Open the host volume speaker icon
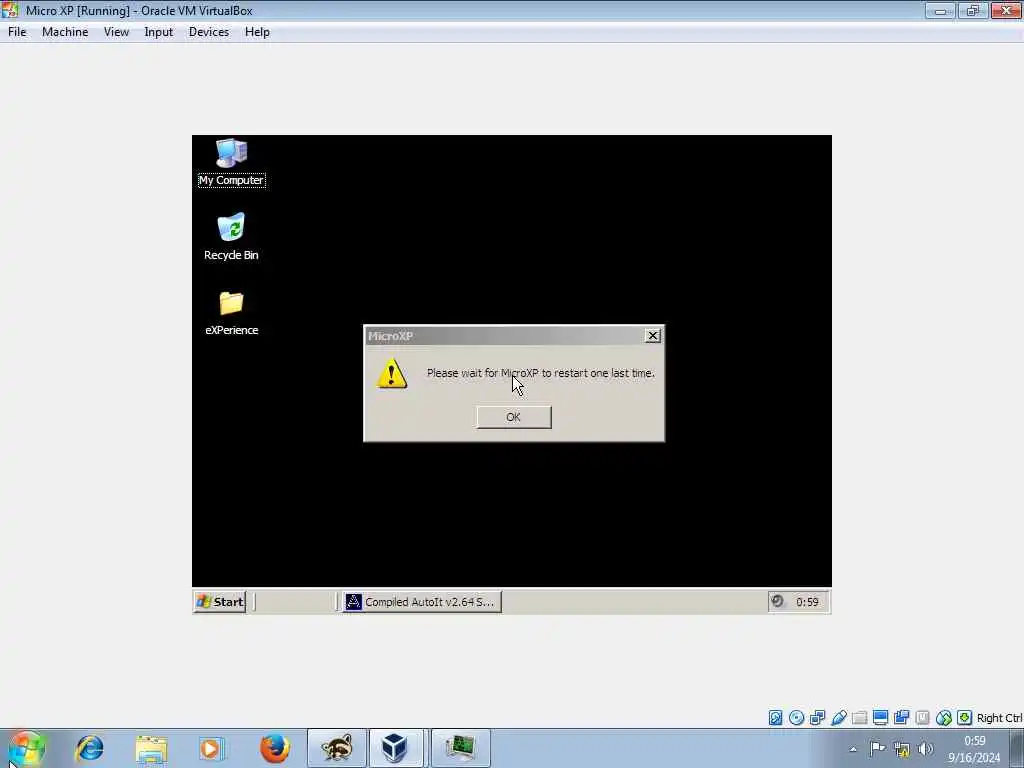This screenshot has height=768, width=1024. click(x=925, y=749)
